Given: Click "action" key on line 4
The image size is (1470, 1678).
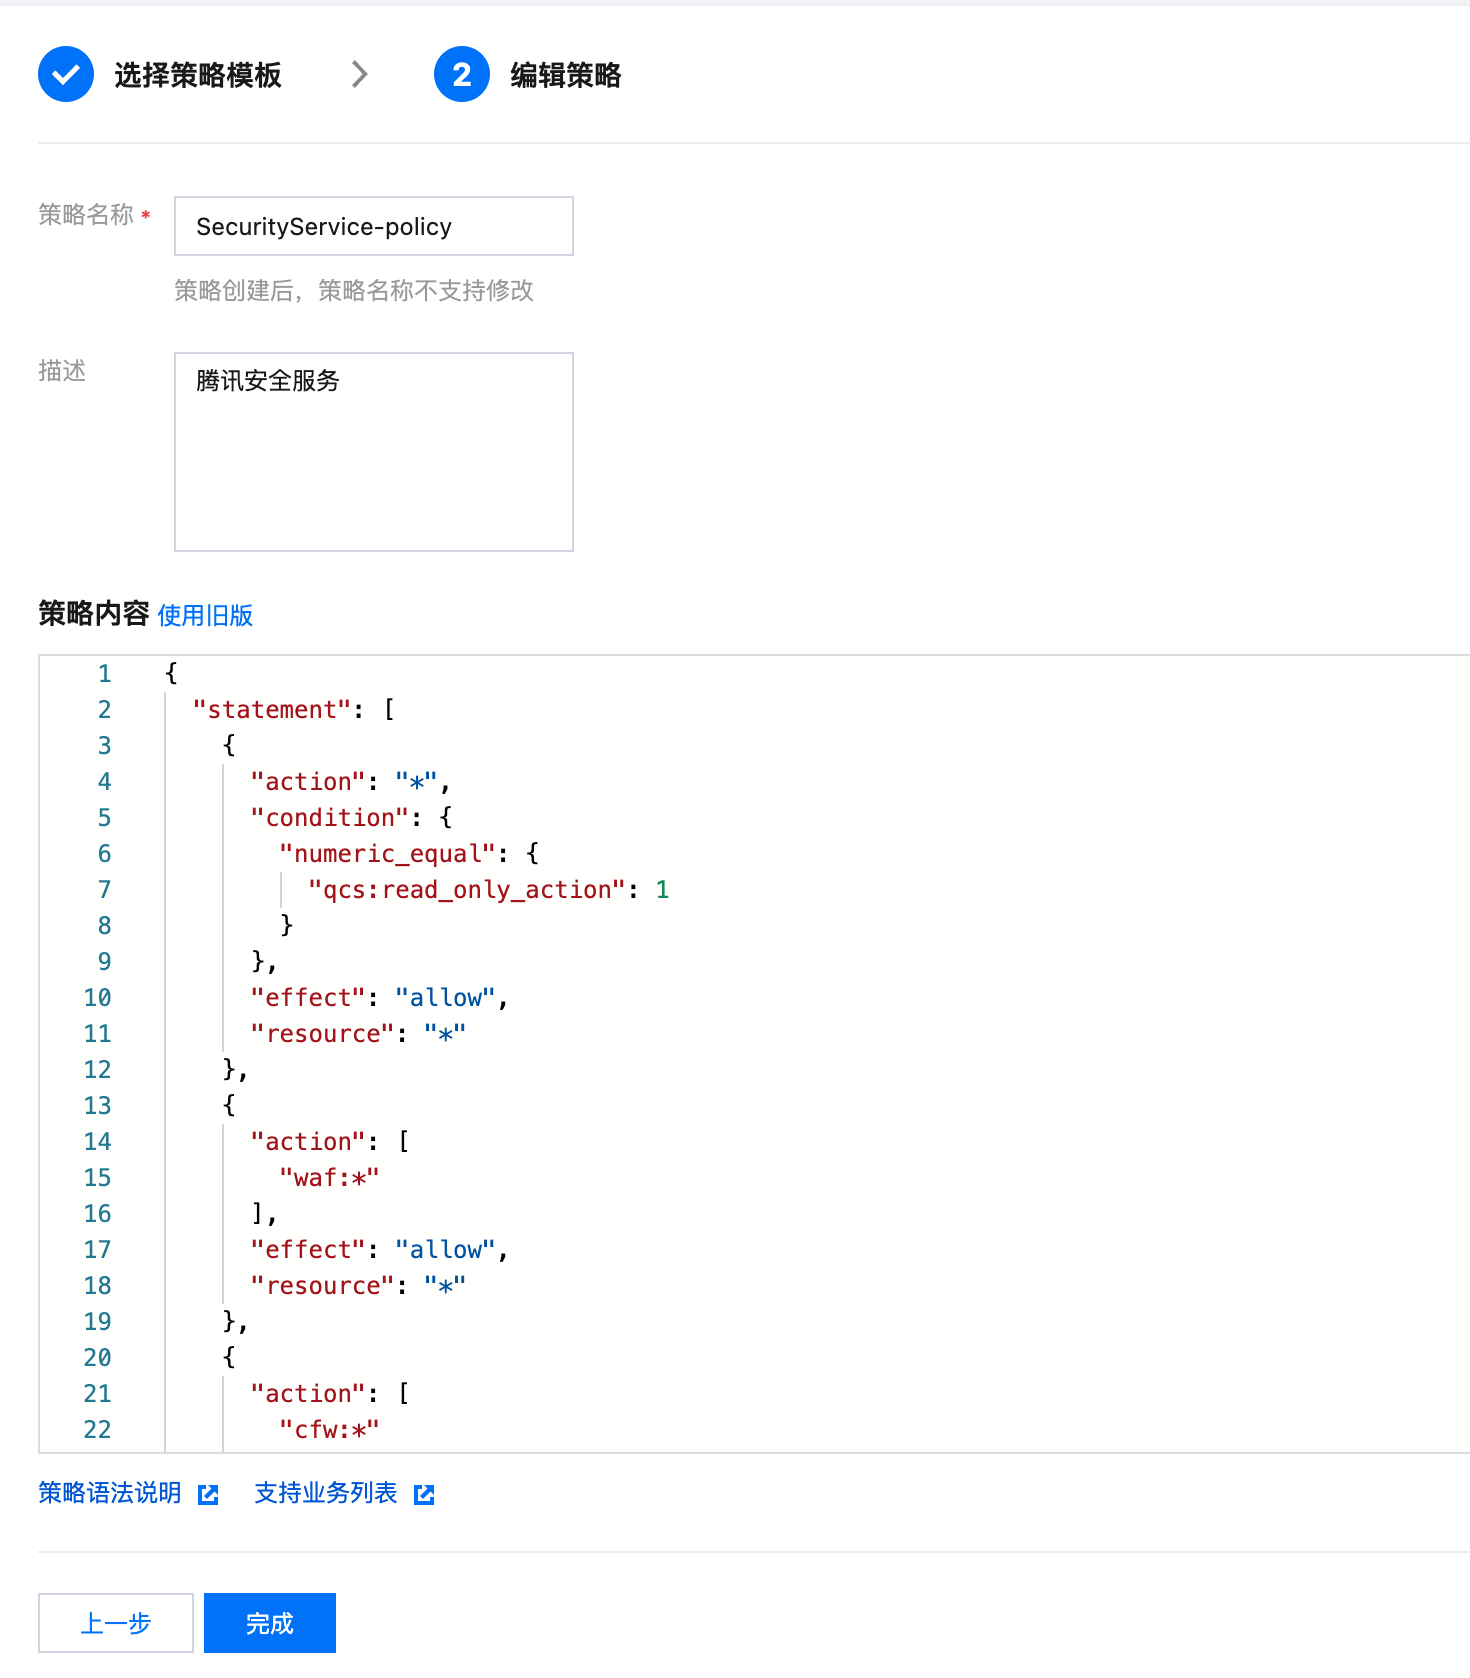Looking at the screenshot, I should (309, 782).
